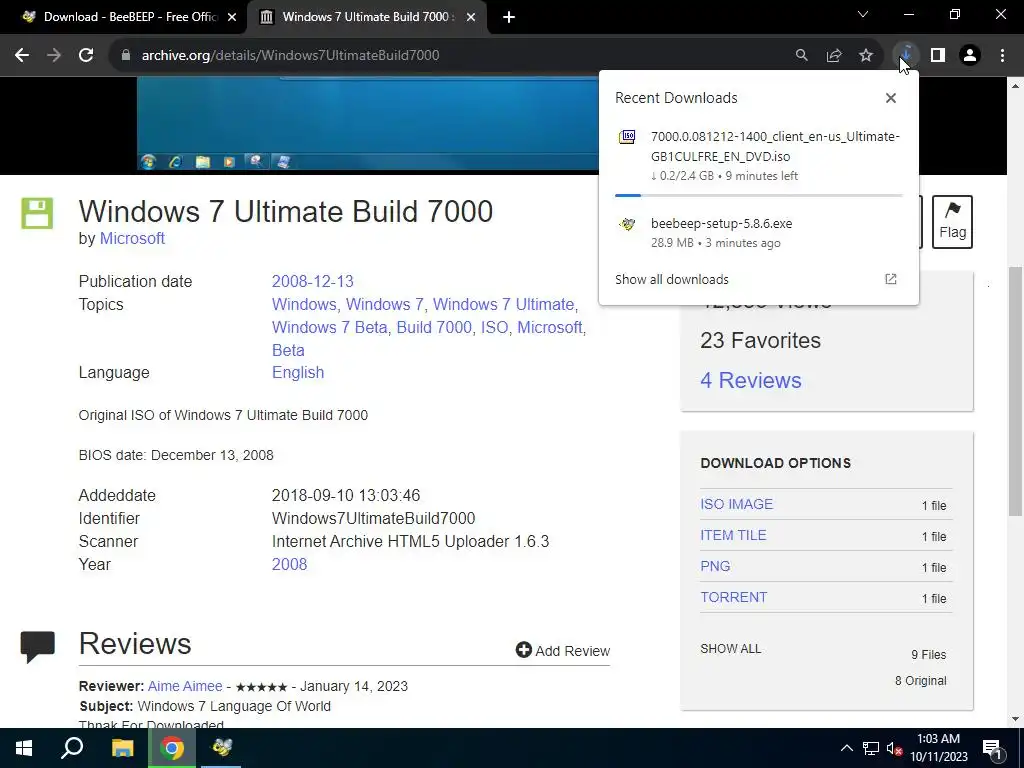Open the downloading ISO file entry

(x=758, y=156)
